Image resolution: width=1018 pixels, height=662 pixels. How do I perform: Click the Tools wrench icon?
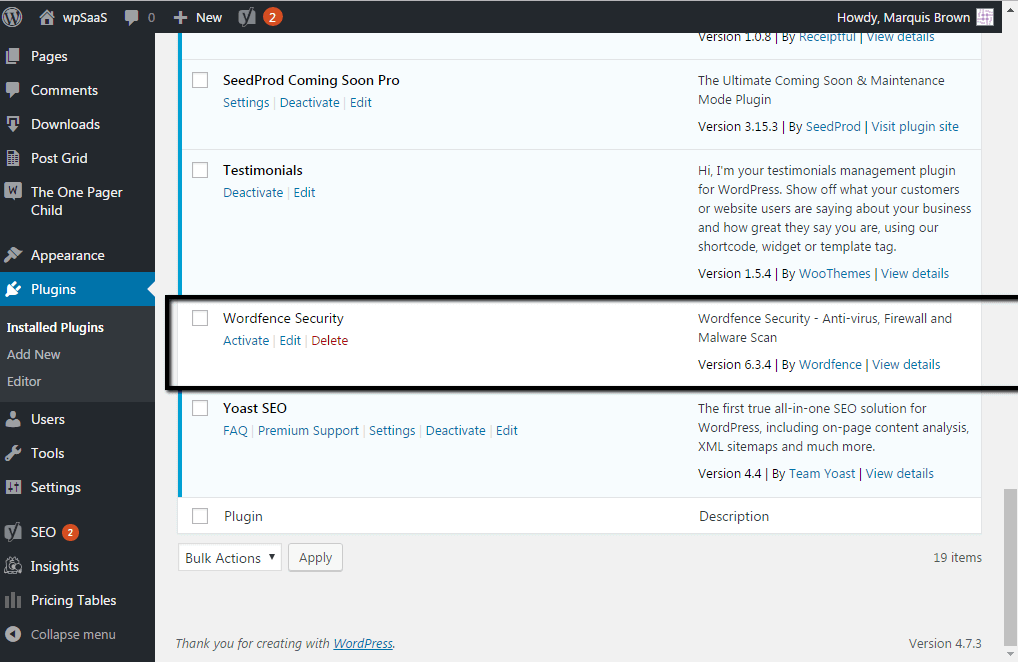coord(13,453)
